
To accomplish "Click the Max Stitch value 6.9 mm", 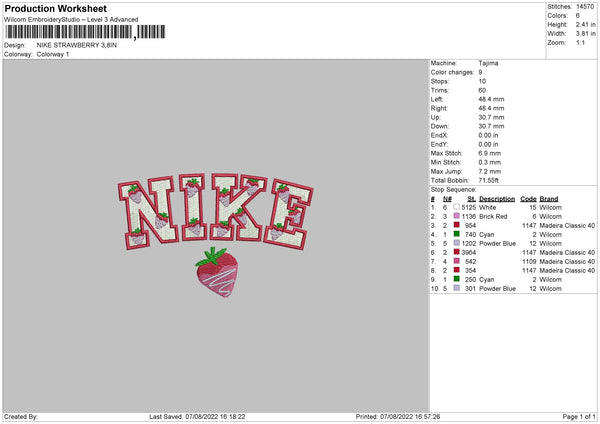I will pyautogui.click(x=489, y=153).
